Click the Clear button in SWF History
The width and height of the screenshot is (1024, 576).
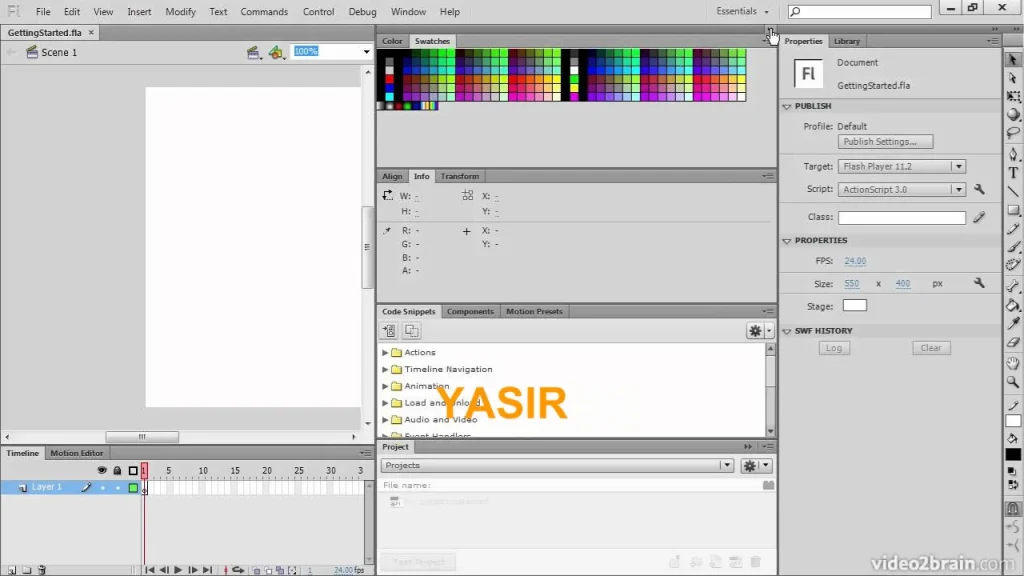pos(931,348)
